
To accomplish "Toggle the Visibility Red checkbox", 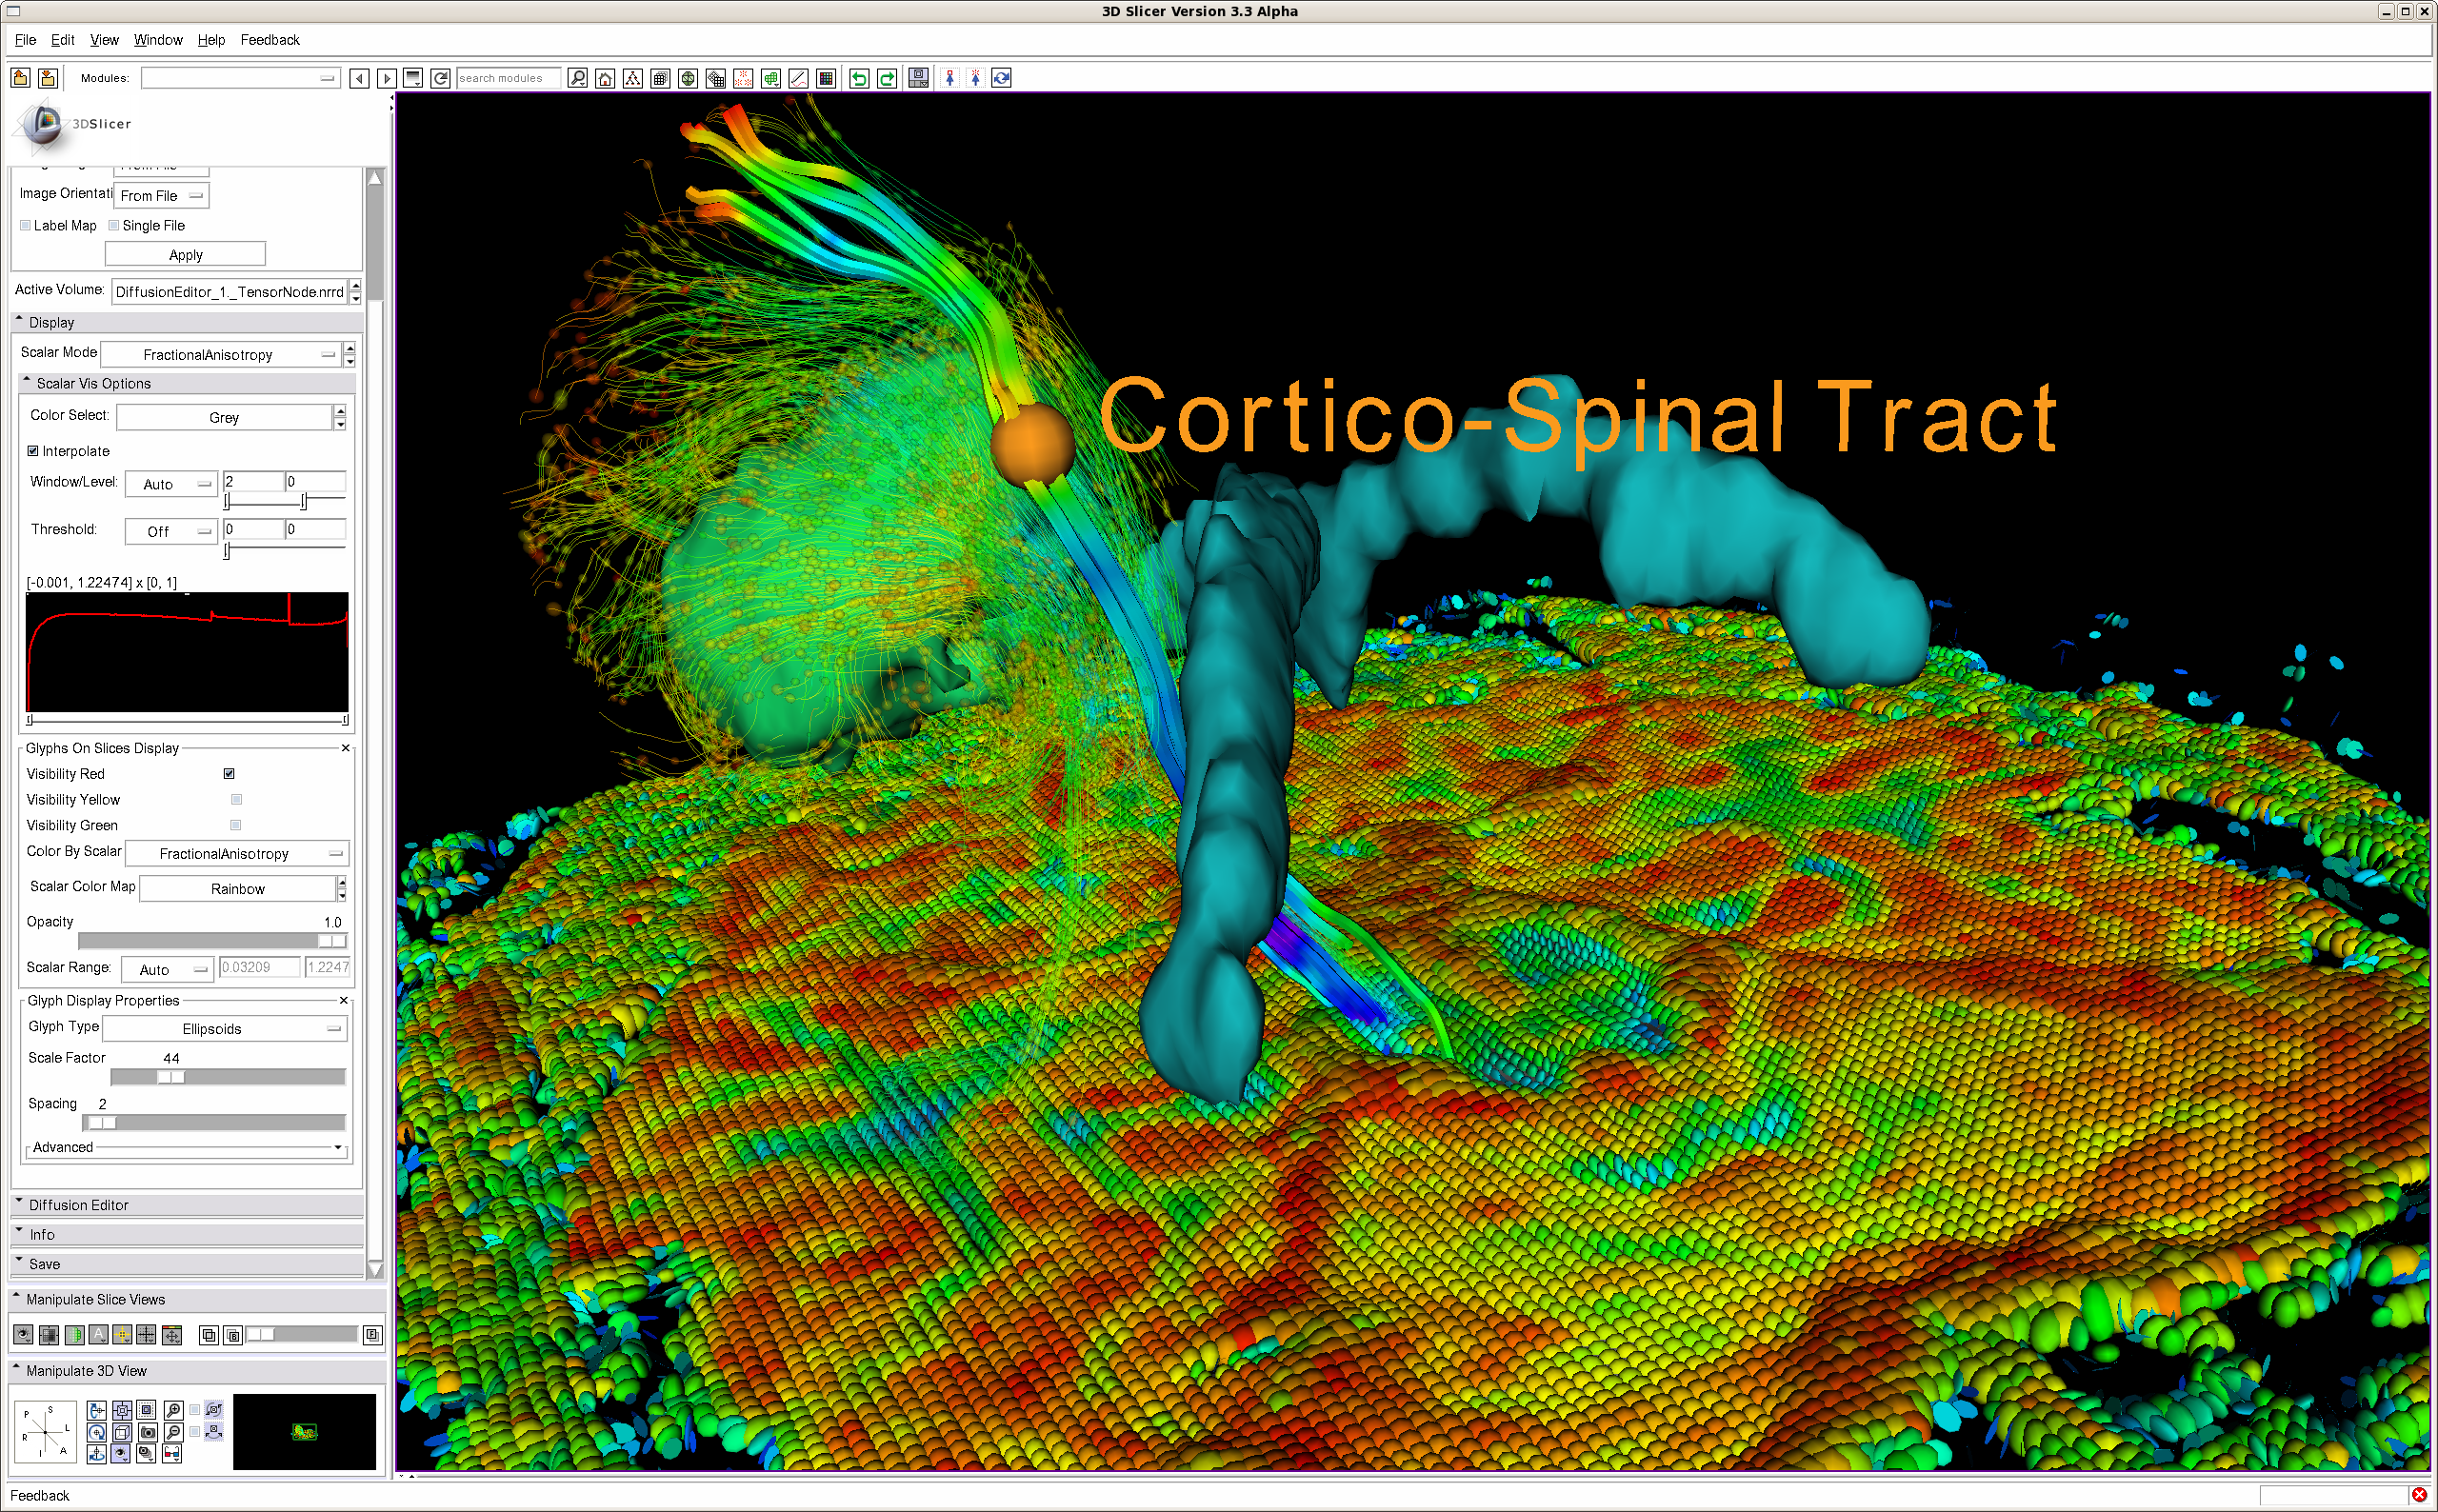I will click(229, 774).
